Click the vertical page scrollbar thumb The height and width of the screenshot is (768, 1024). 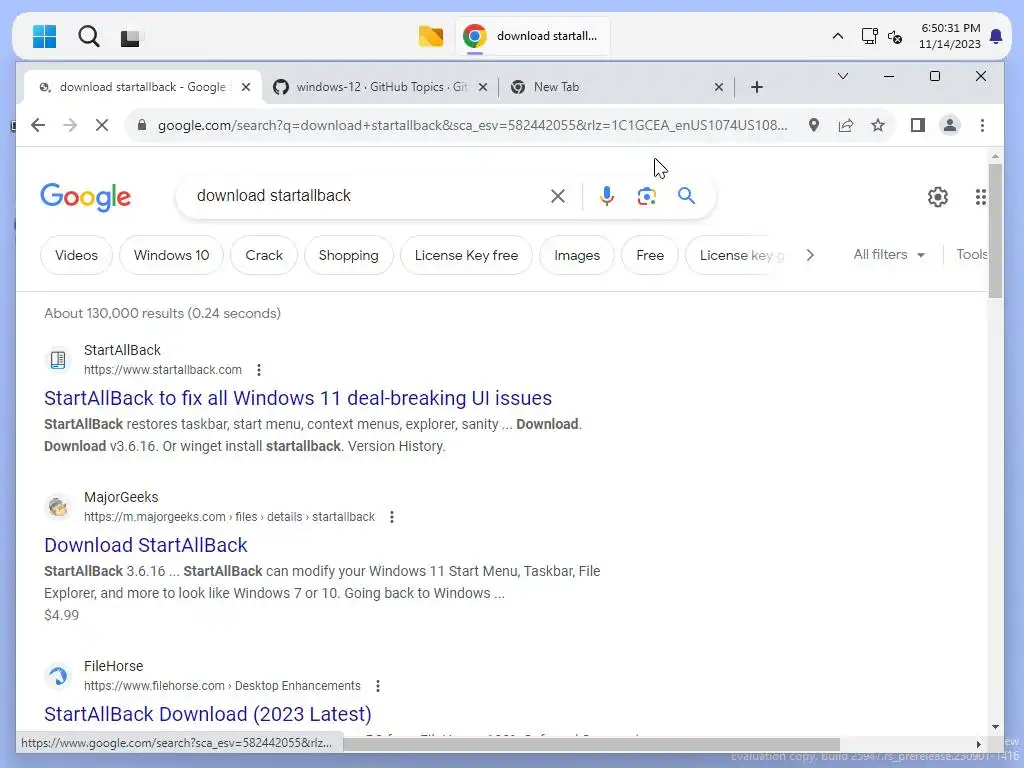click(x=995, y=231)
